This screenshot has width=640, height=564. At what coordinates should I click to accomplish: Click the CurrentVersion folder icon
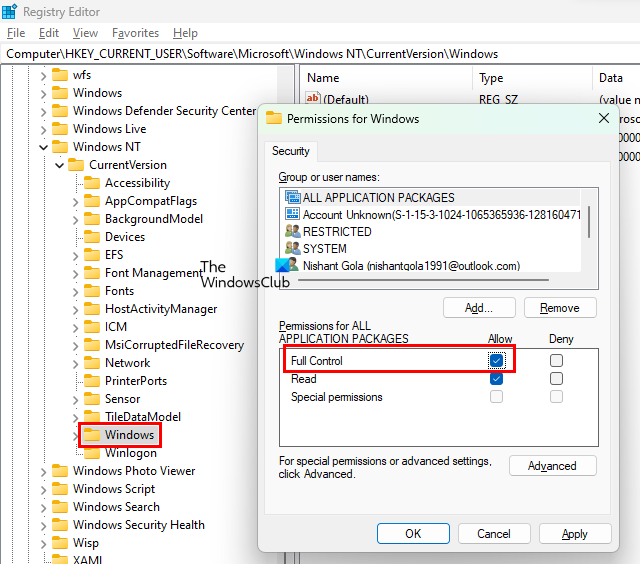click(76, 165)
